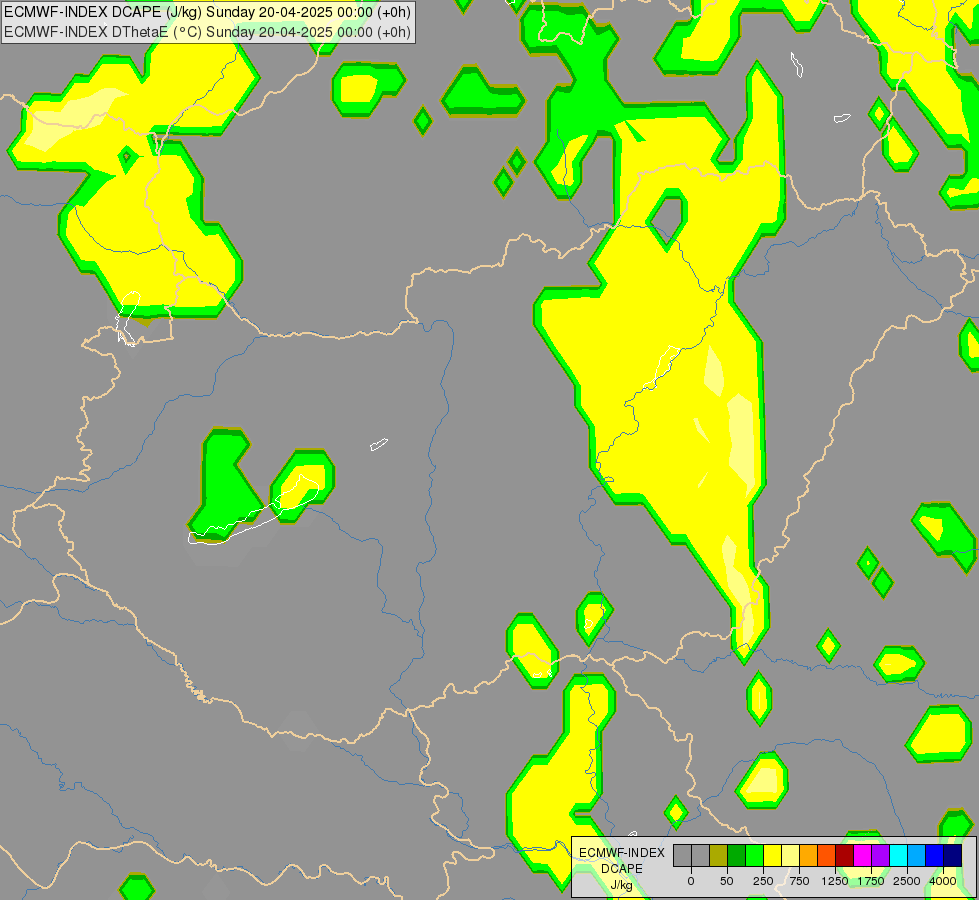The image size is (979, 900).
Task: Select the navy legend swatch
Action: [x=952, y=856]
